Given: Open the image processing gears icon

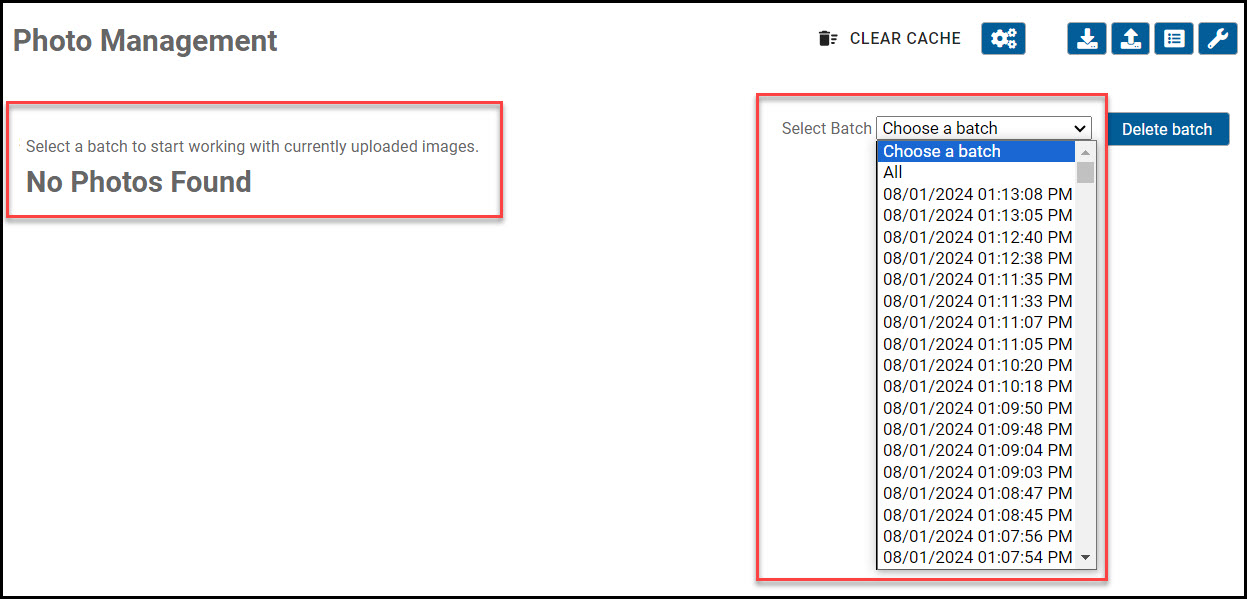Looking at the screenshot, I should pyautogui.click(x=1002, y=38).
